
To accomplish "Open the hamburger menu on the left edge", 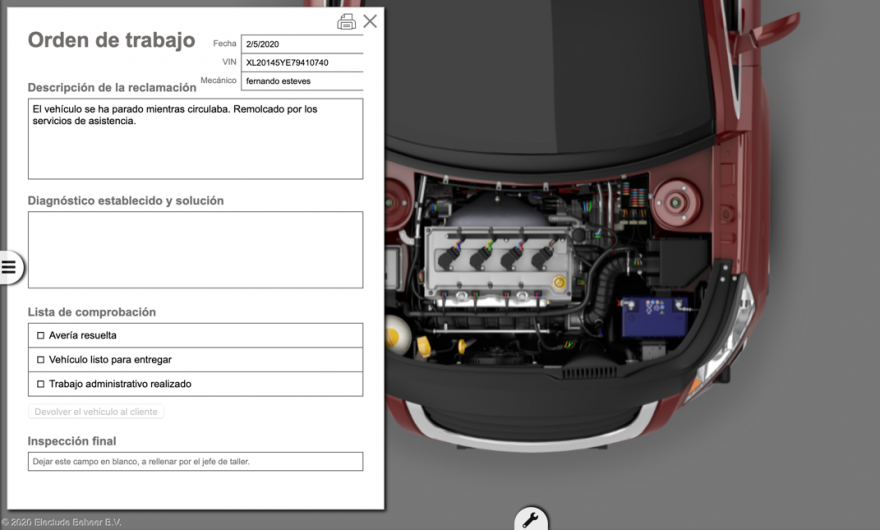I will click(9, 266).
